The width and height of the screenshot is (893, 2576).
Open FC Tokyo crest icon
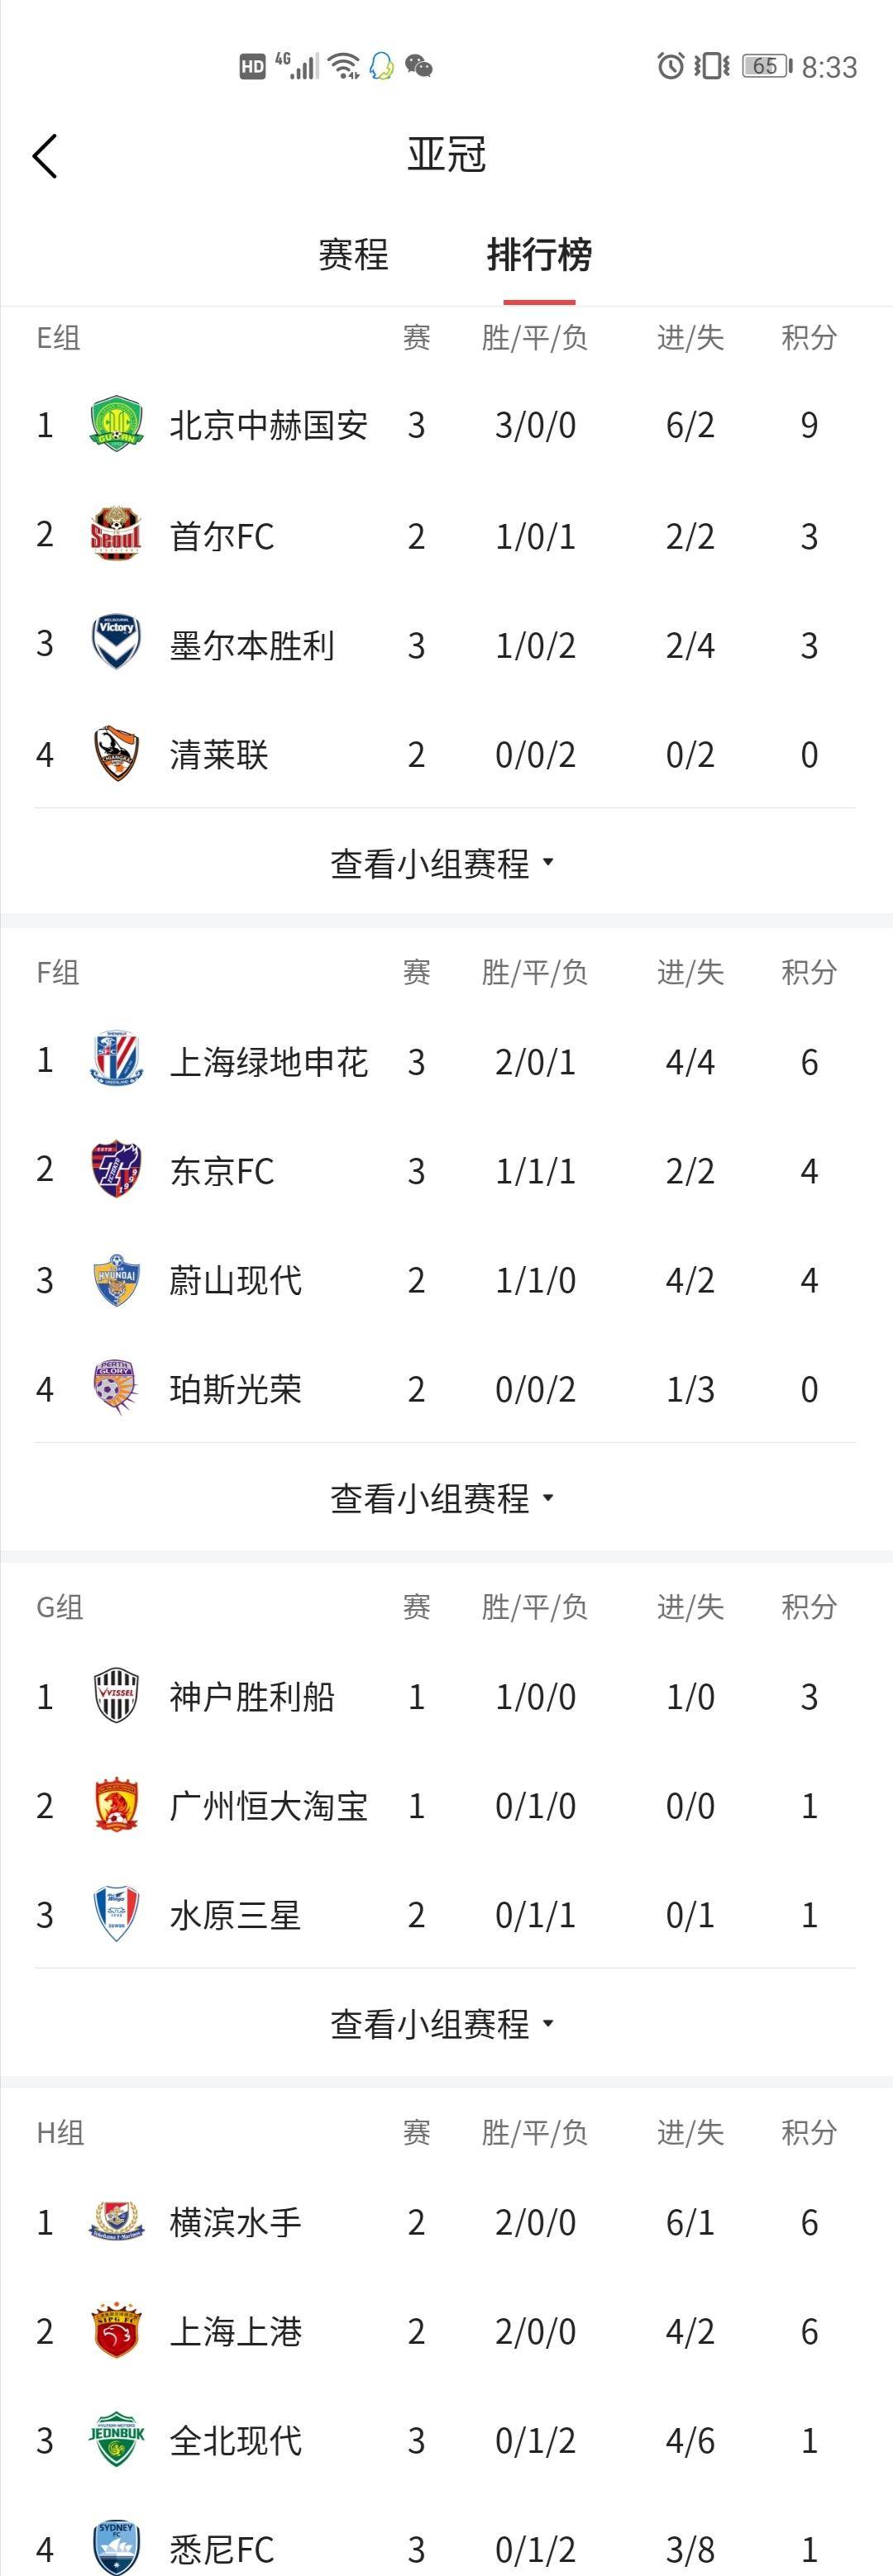(x=116, y=1170)
